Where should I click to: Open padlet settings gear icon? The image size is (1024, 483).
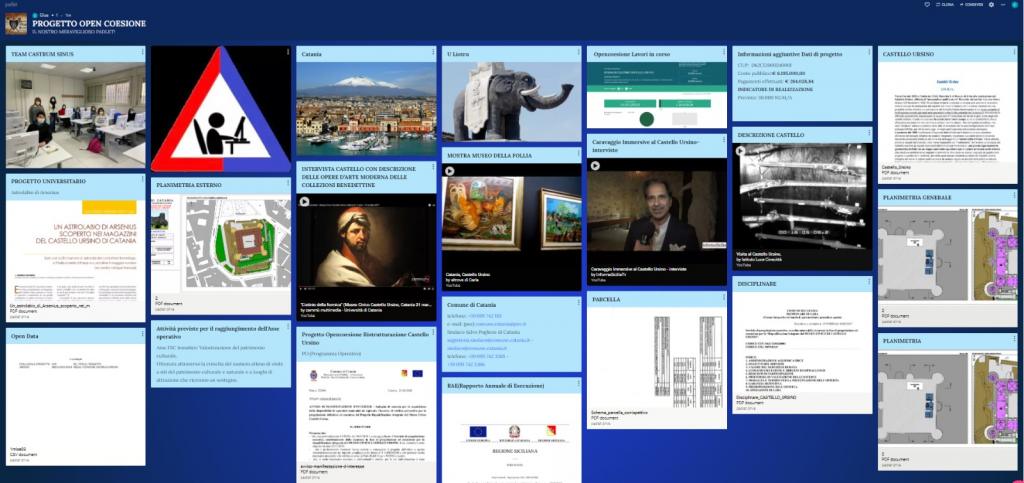tap(991, 5)
